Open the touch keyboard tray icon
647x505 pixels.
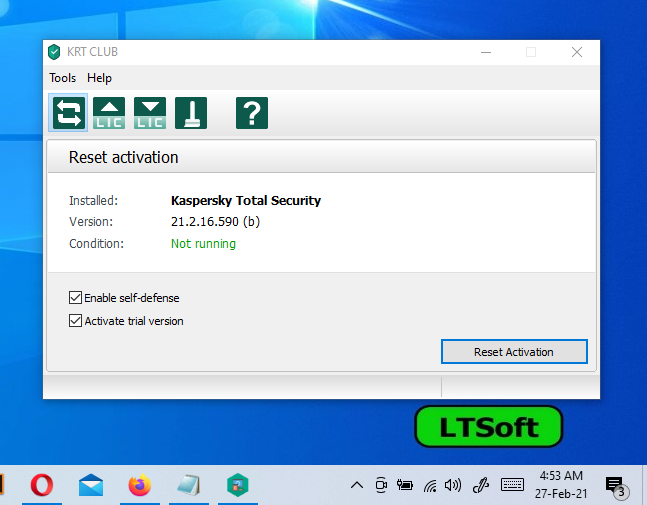click(x=512, y=485)
